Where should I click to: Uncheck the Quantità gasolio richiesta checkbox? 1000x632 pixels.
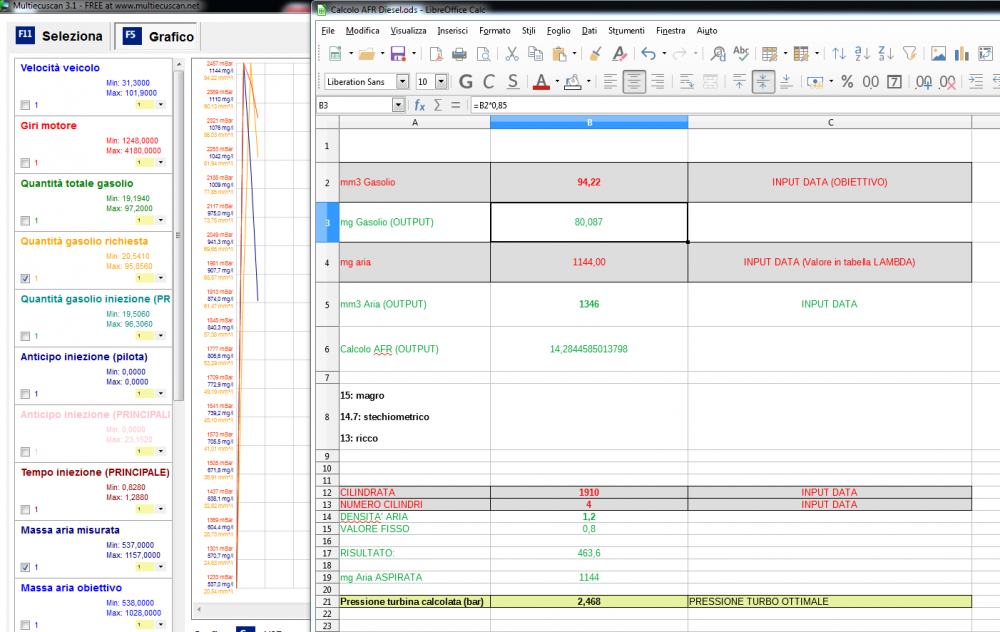25,279
